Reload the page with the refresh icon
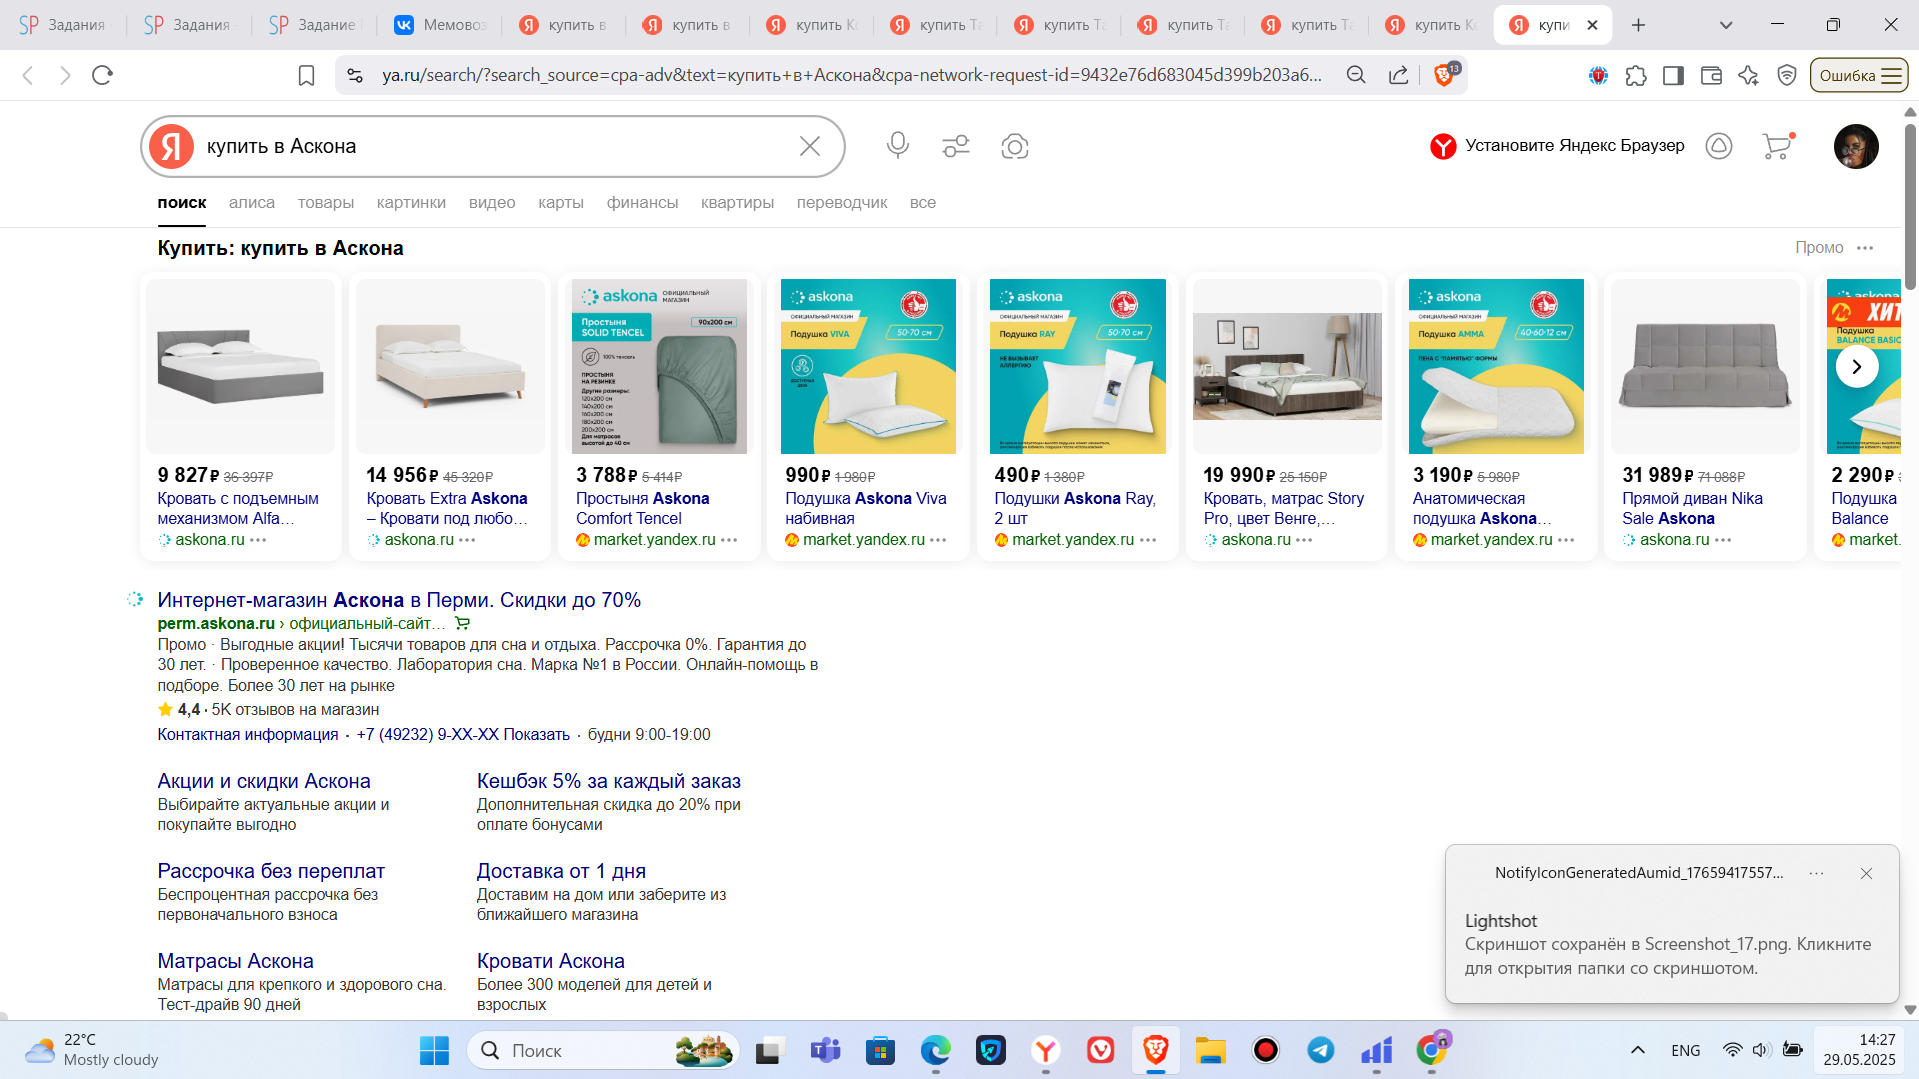The image size is (1919, 1079). (x=102, y=75)
